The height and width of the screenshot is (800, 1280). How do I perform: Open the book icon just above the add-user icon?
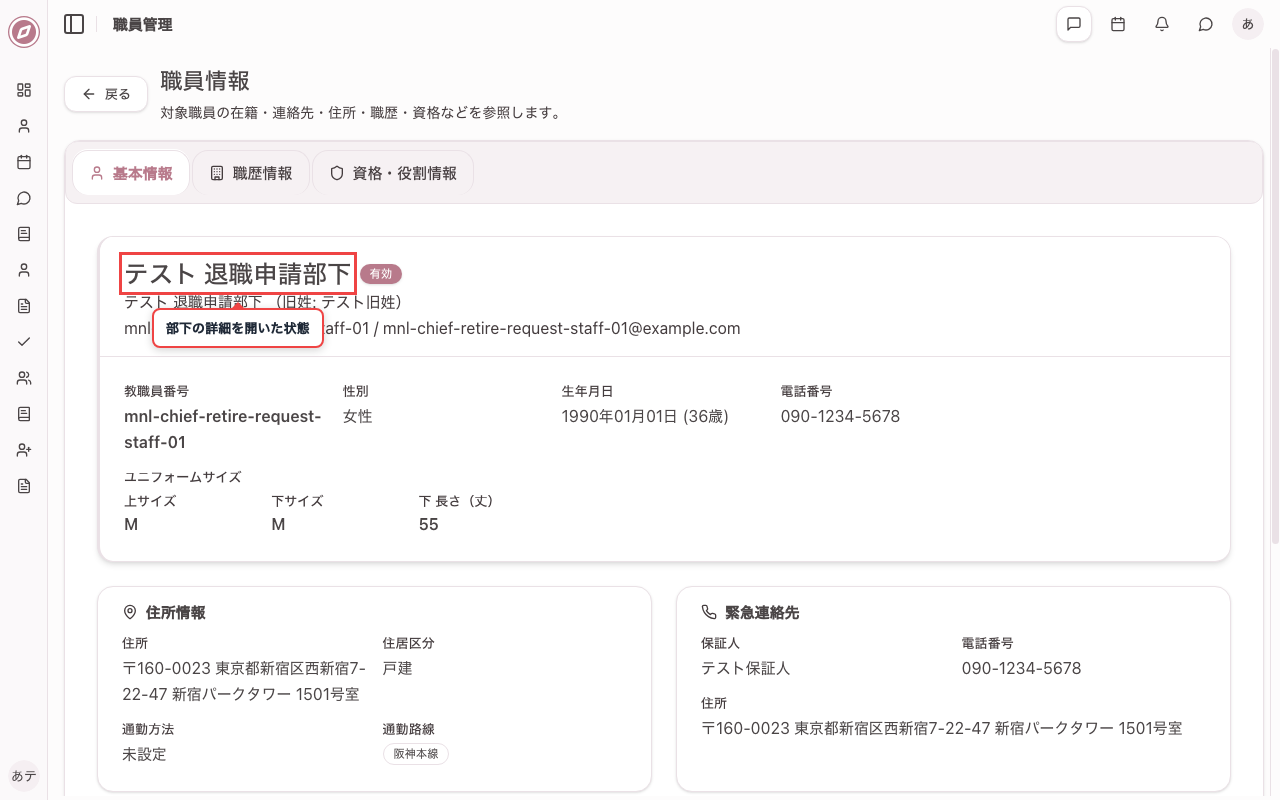[24, 414]
